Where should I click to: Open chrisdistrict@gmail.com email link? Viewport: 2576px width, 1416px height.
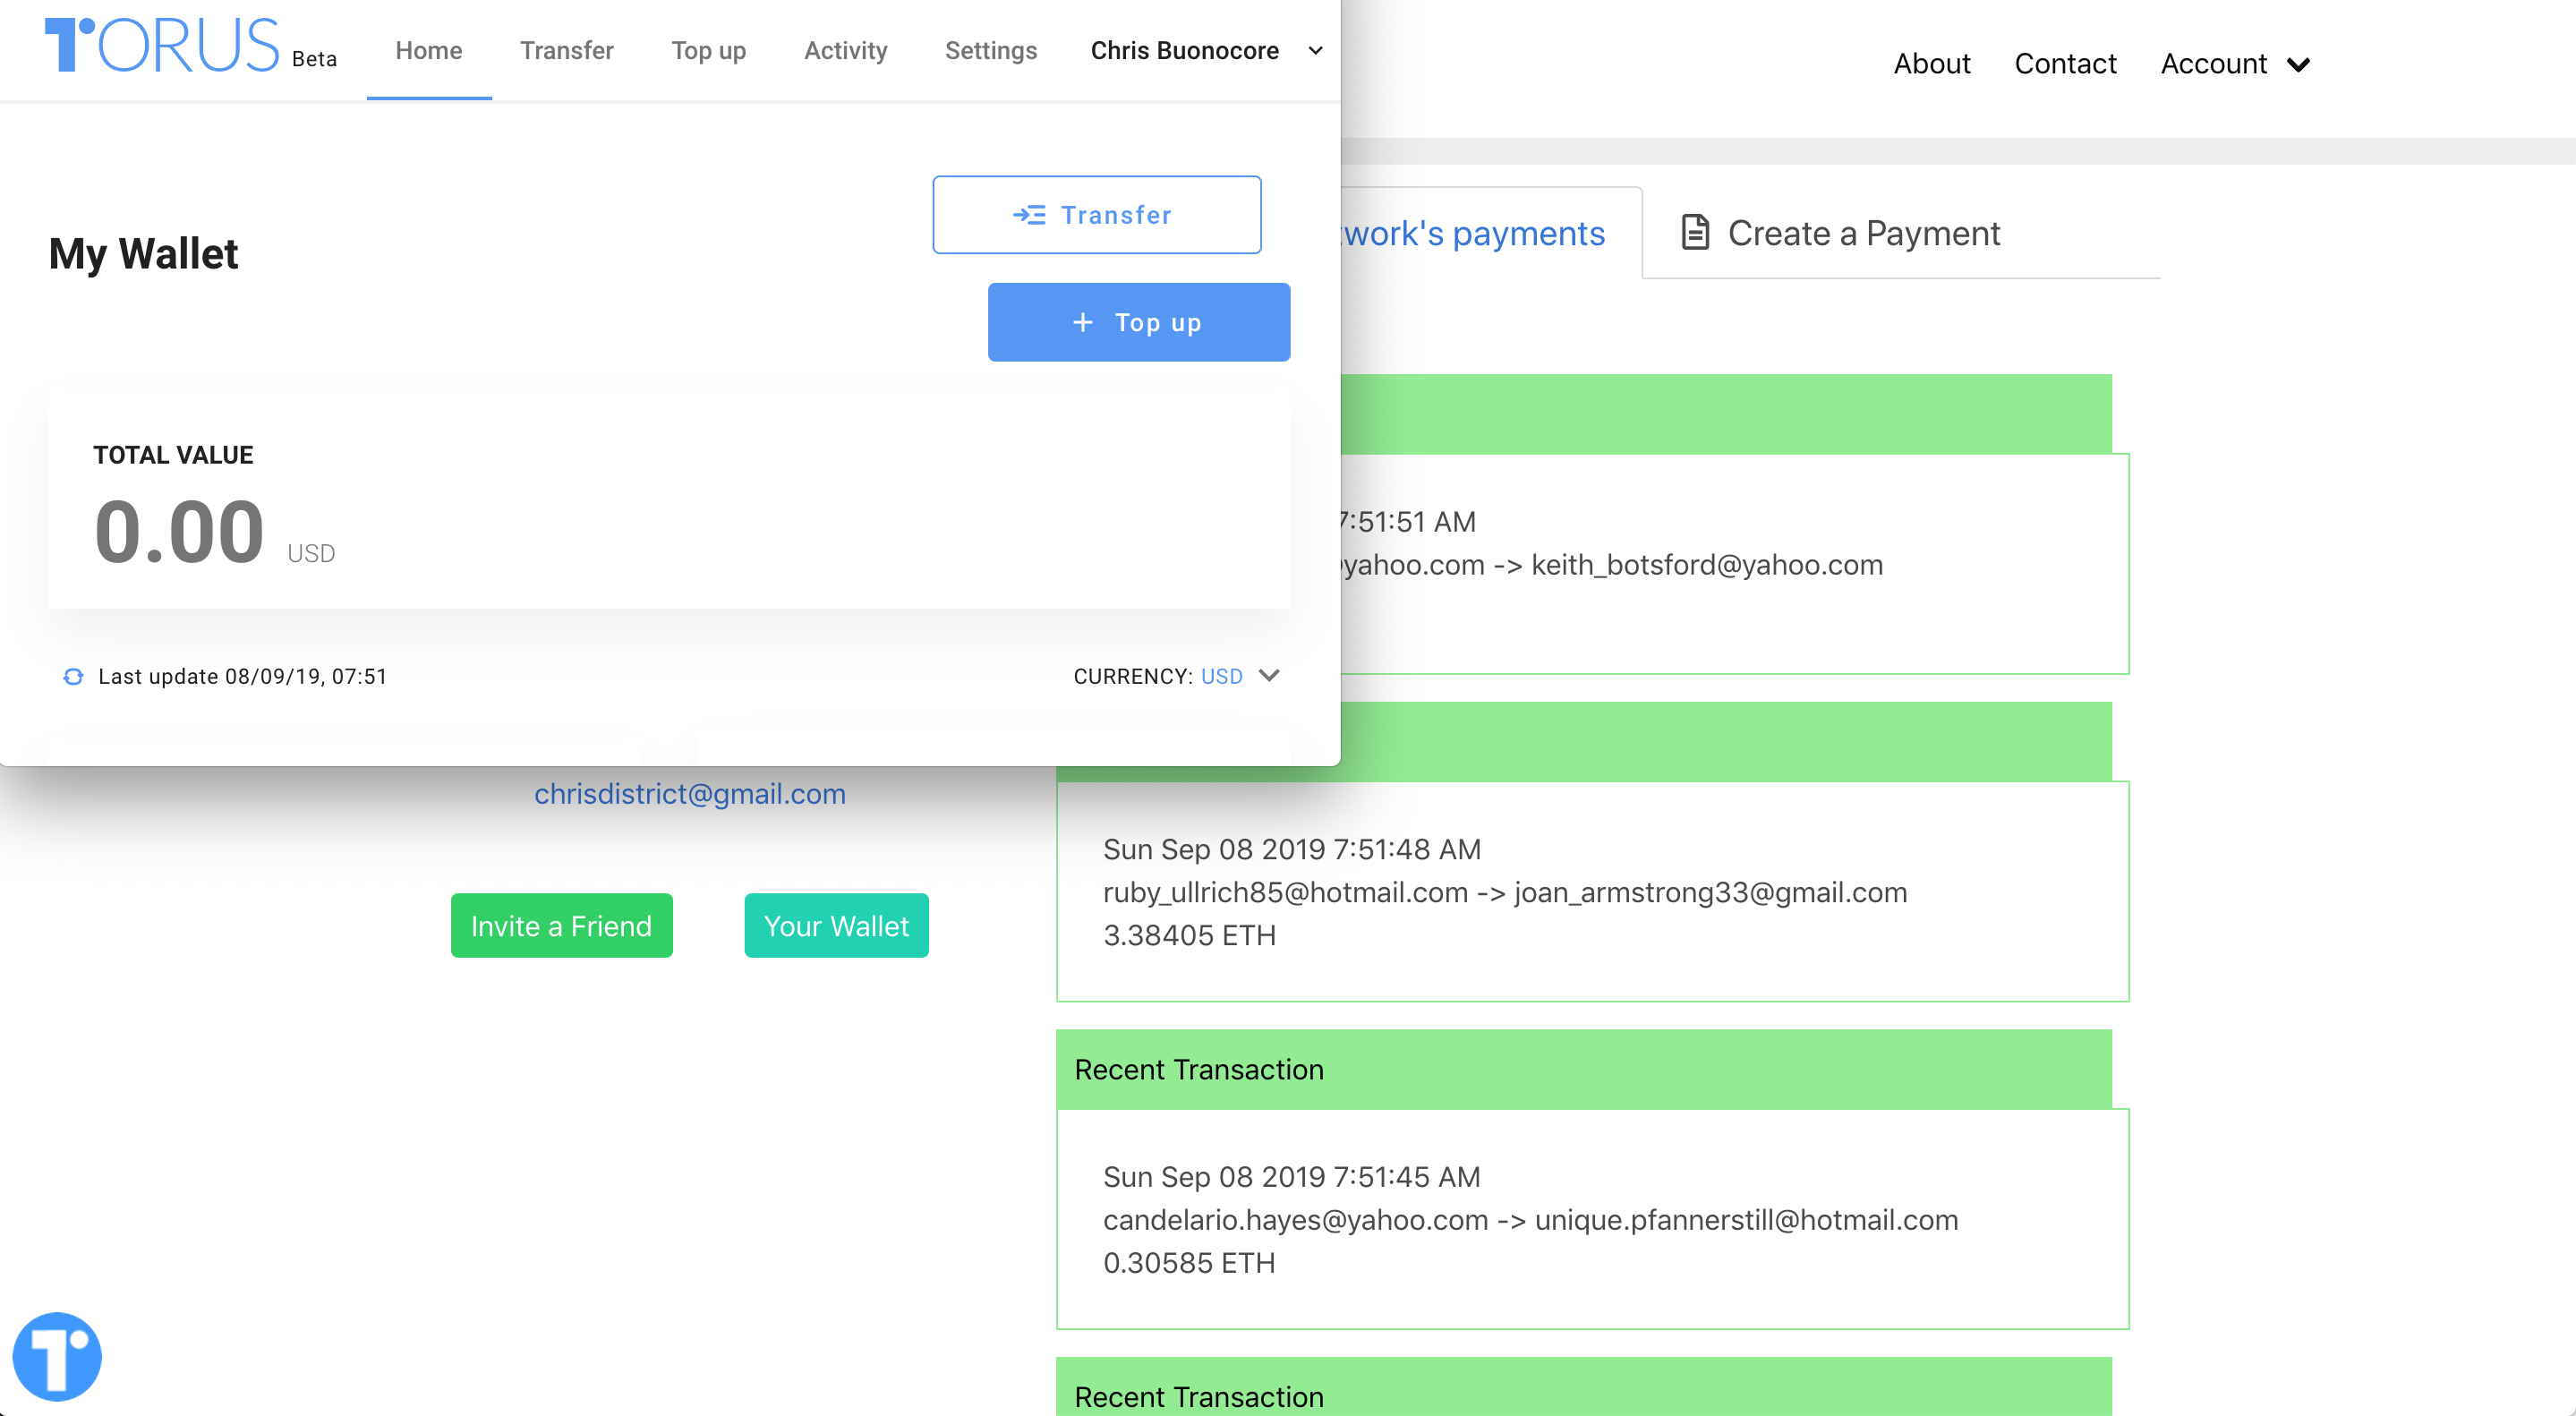coord(689,794)
